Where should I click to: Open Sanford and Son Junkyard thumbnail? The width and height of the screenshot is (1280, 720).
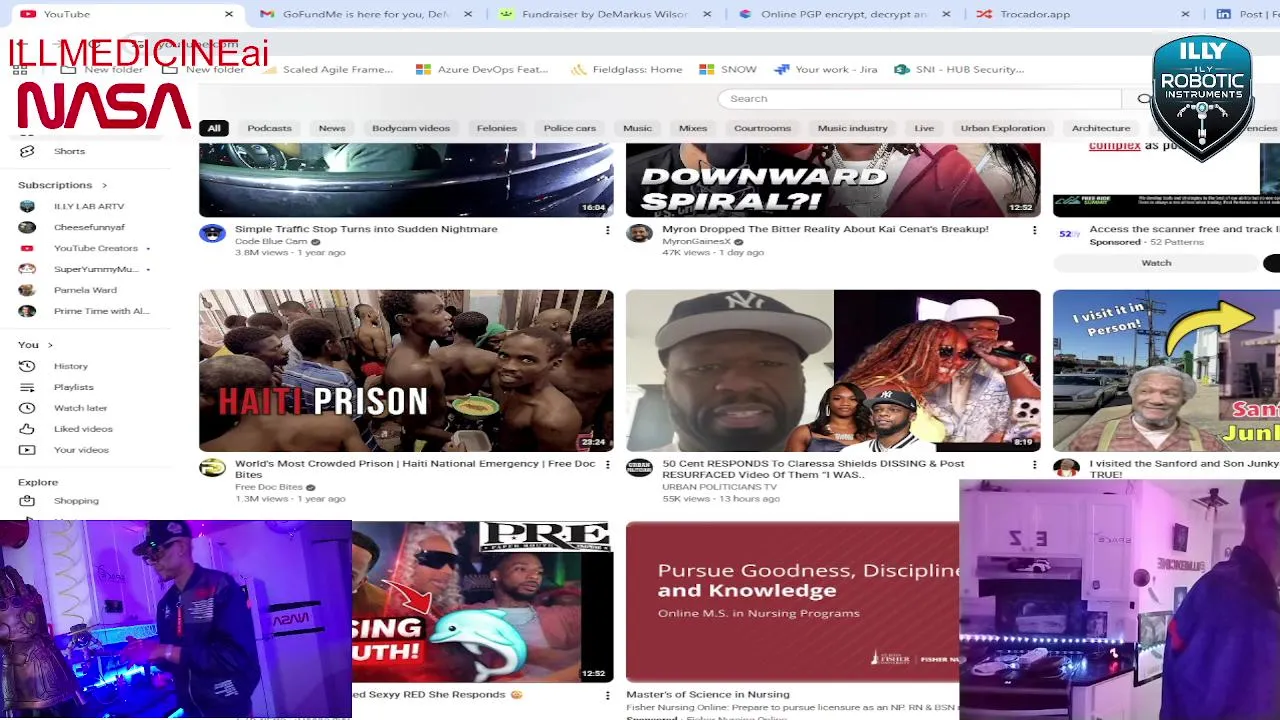[1166, 370]
